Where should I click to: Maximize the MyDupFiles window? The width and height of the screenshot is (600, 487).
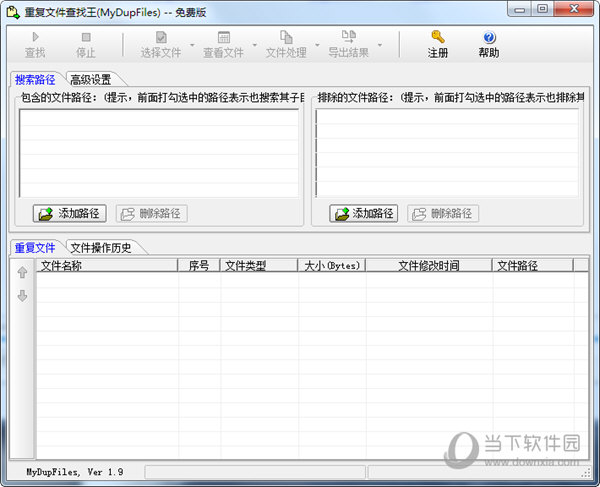(543, 9)
